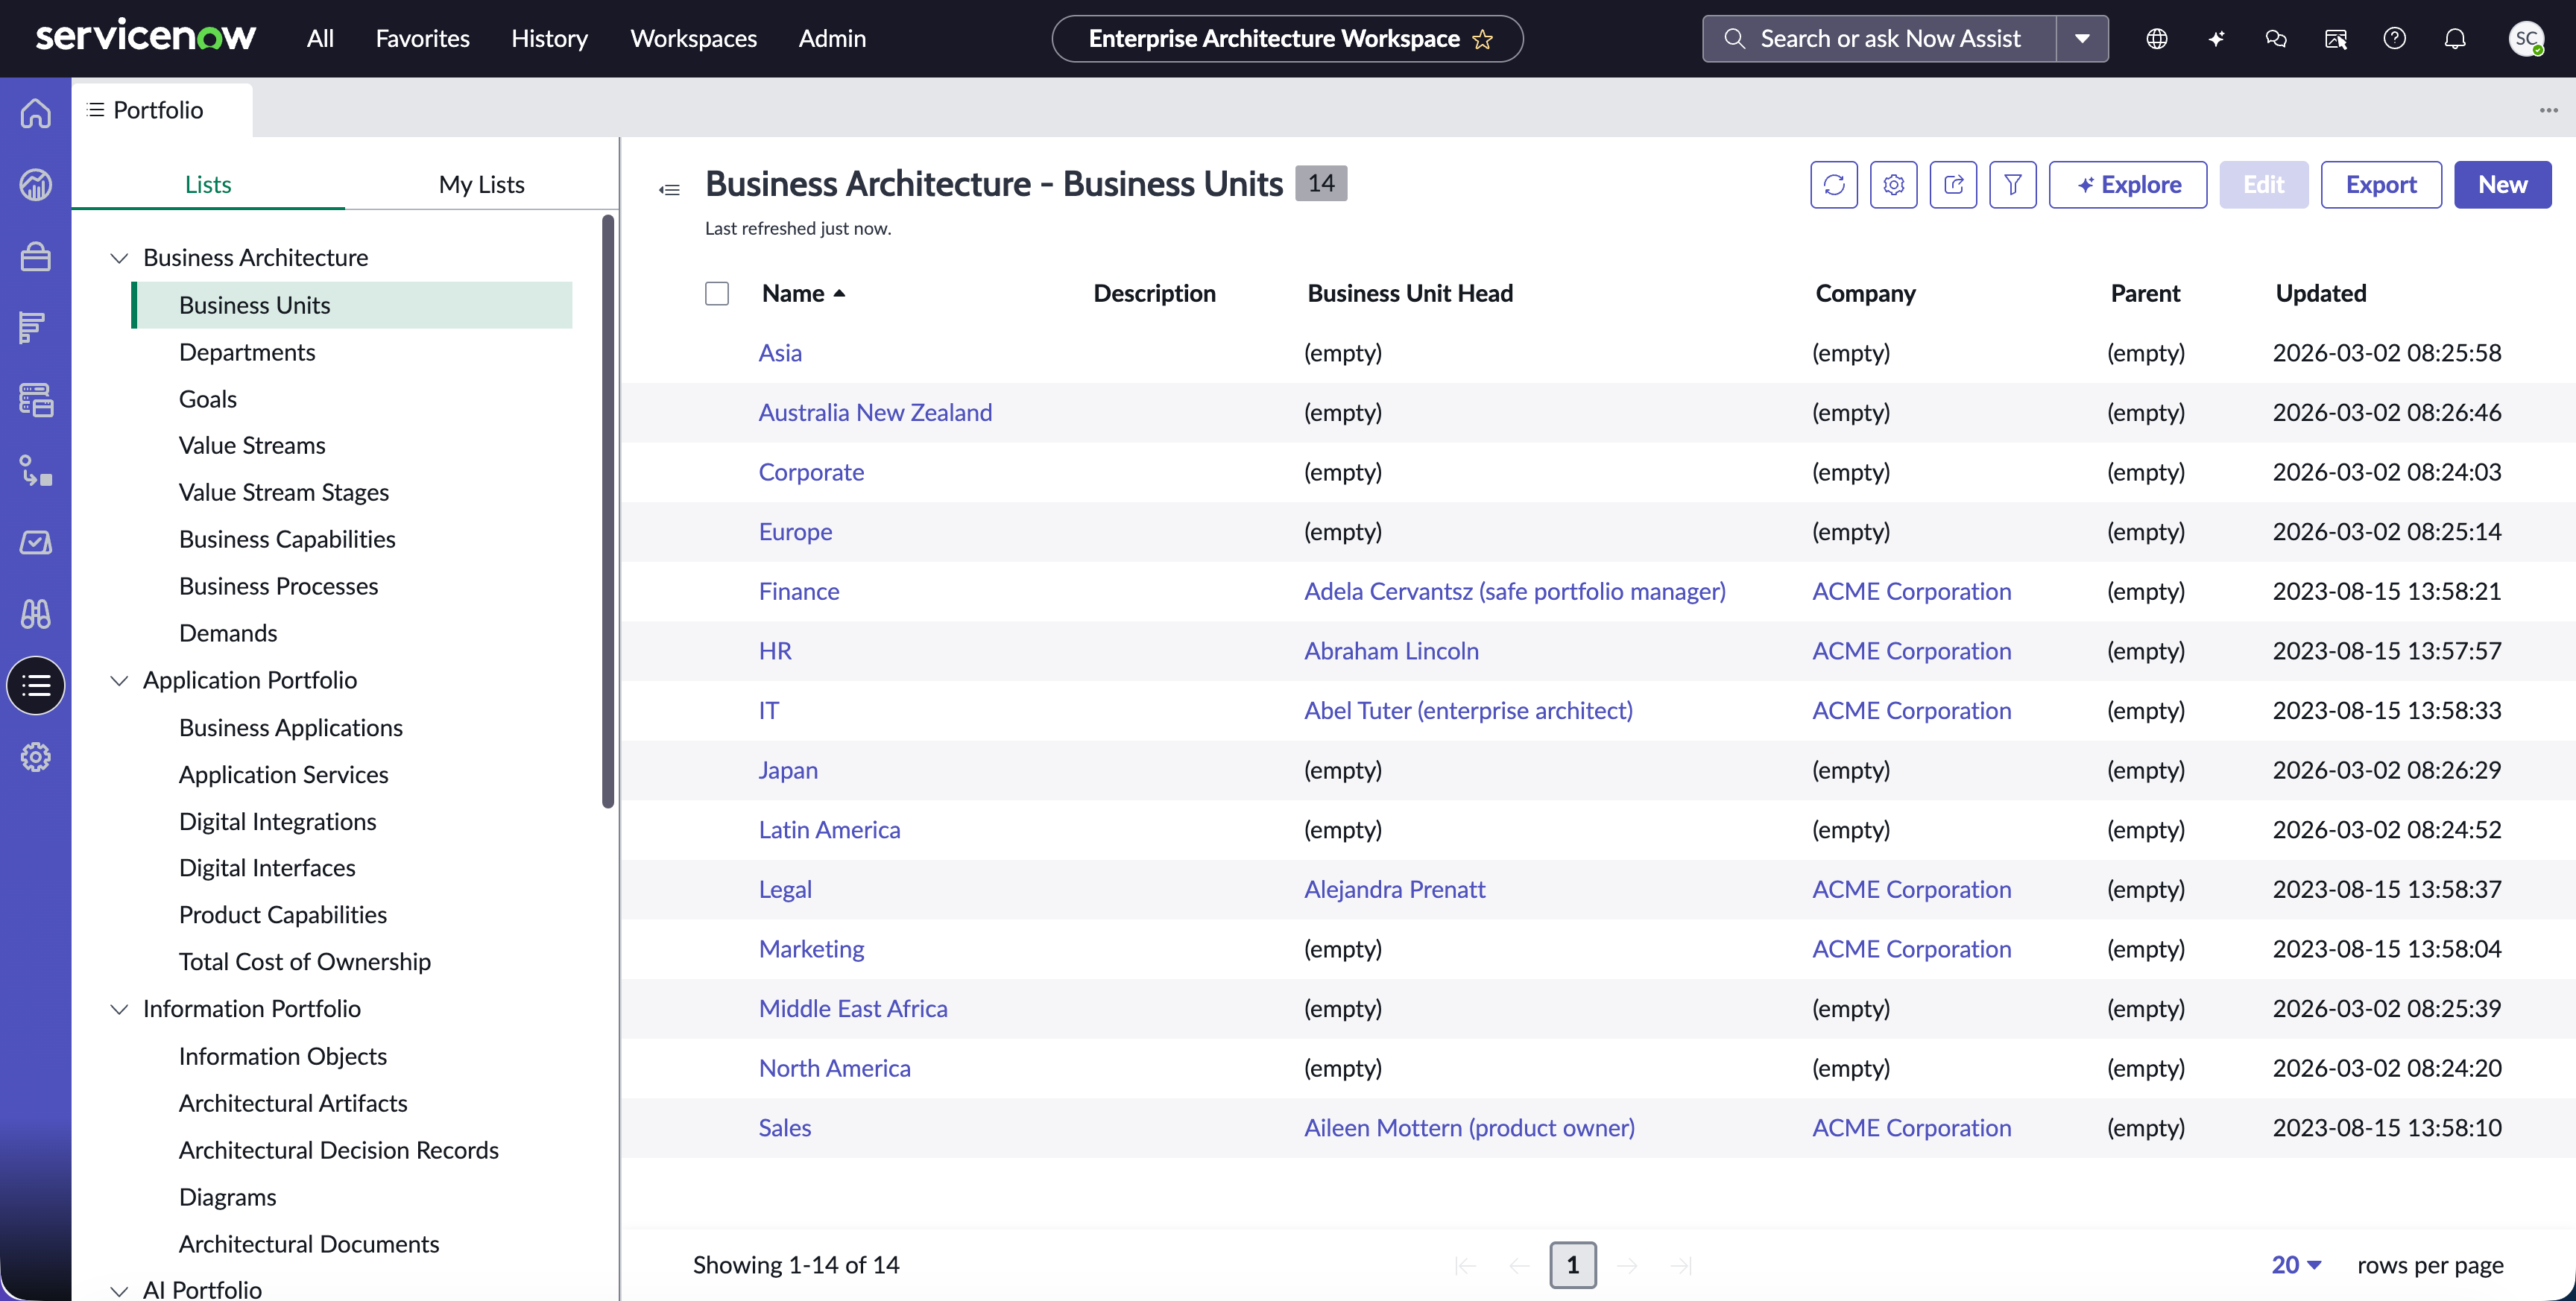Collapse the Business Architecture section

click(119, 258)
